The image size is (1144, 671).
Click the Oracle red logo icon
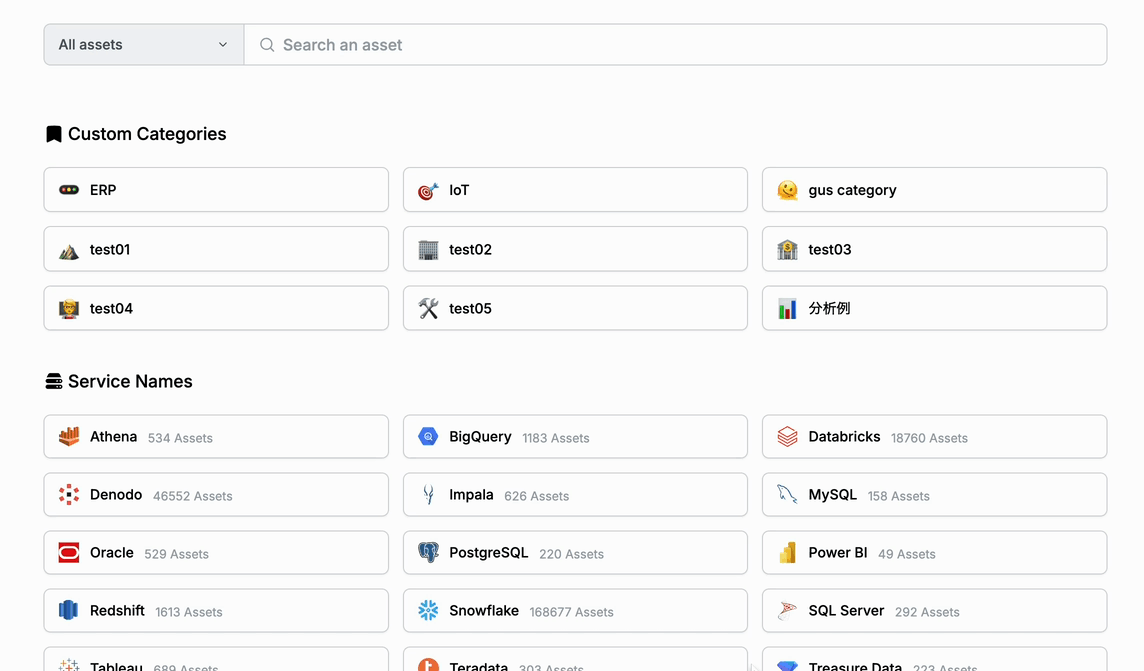[69, 553]
